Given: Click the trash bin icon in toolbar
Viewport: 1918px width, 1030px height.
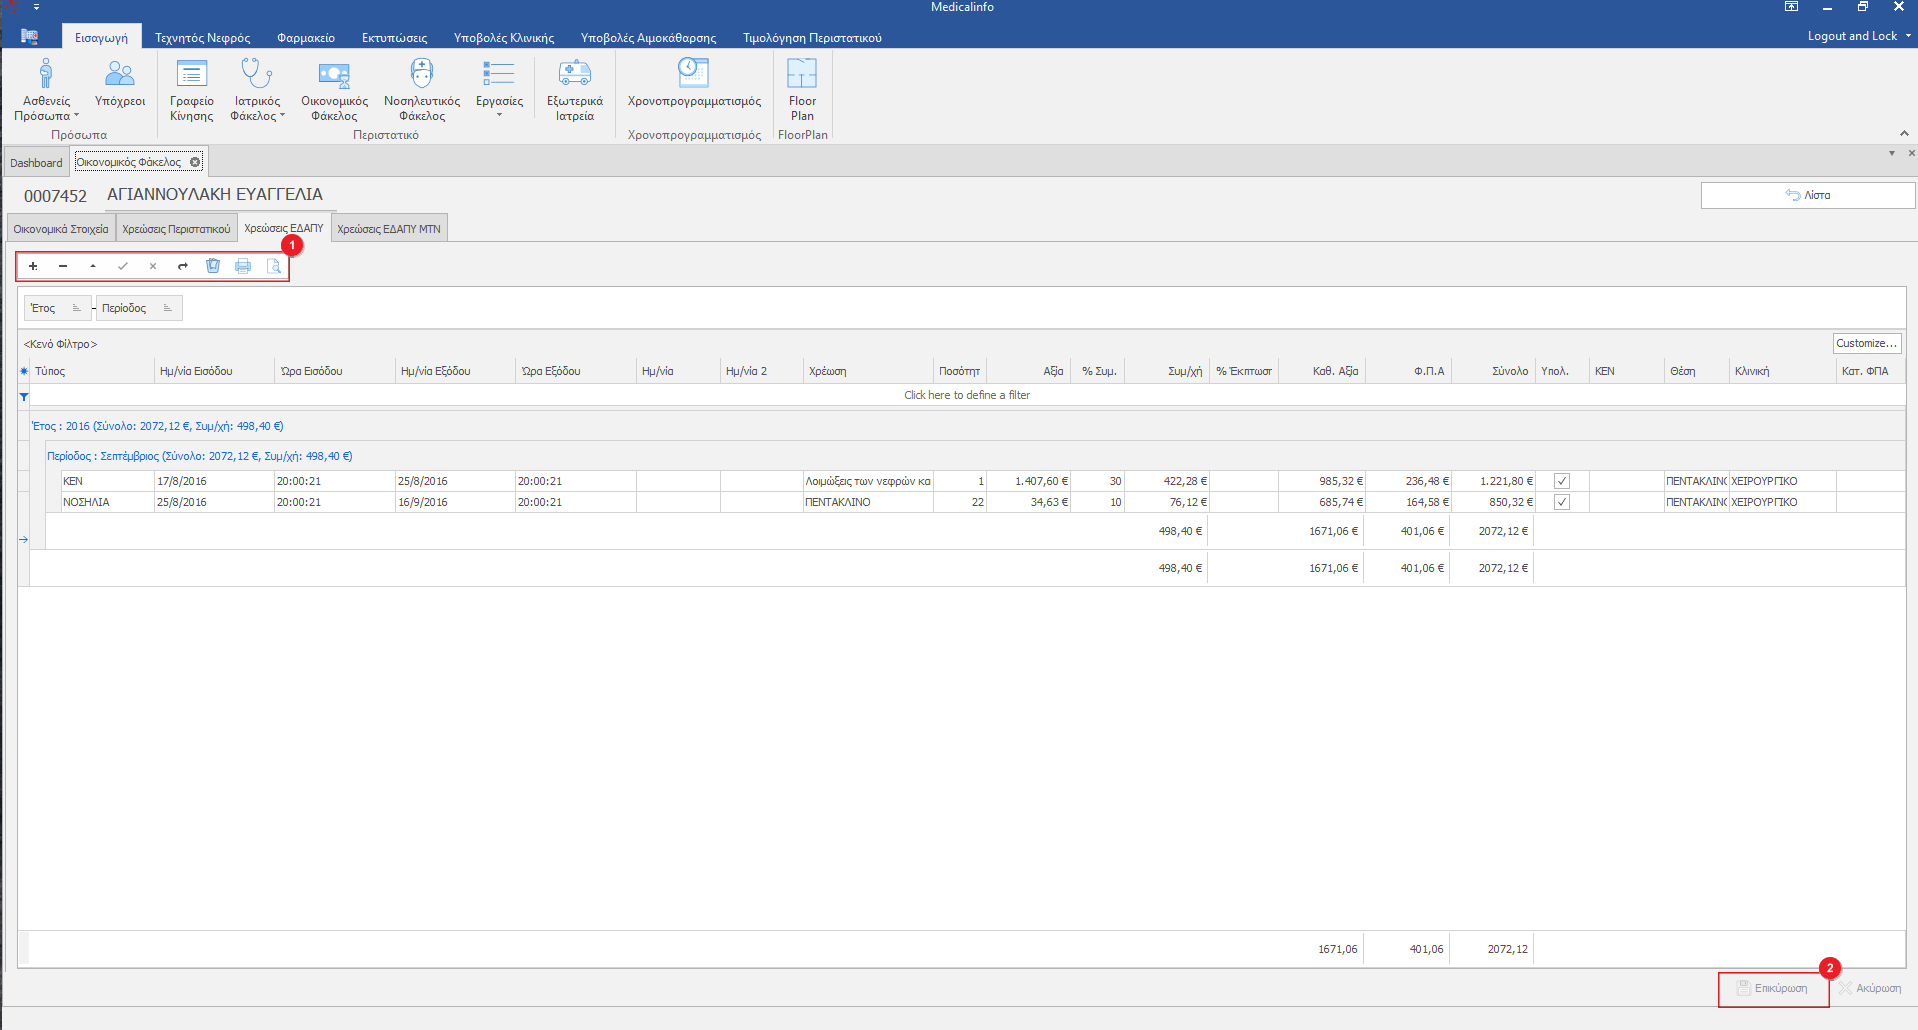Looking at the screenshot, I should (213, 266).
